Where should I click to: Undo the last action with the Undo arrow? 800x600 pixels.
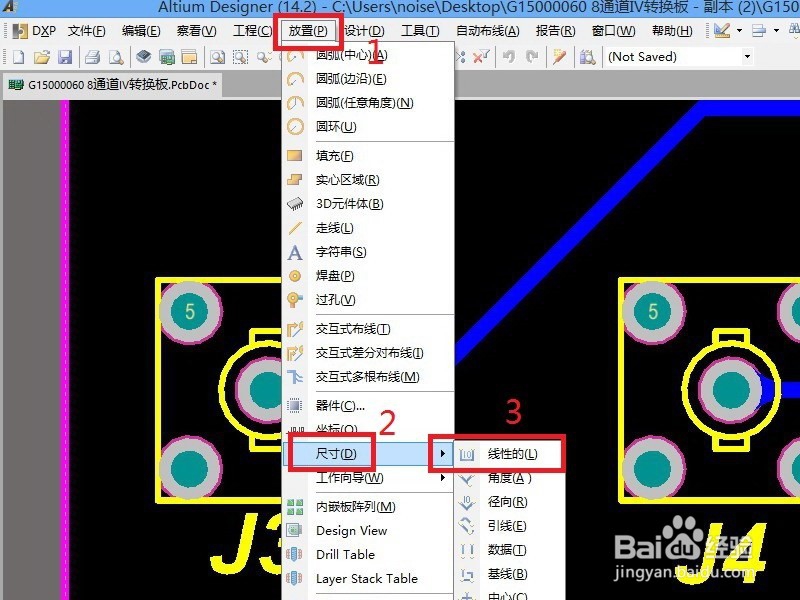508,58
